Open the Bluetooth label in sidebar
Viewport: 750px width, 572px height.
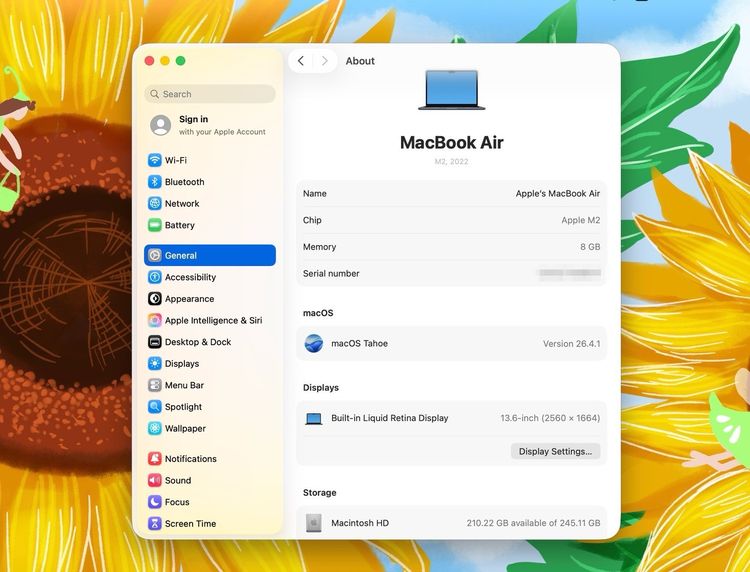point(185,182)
